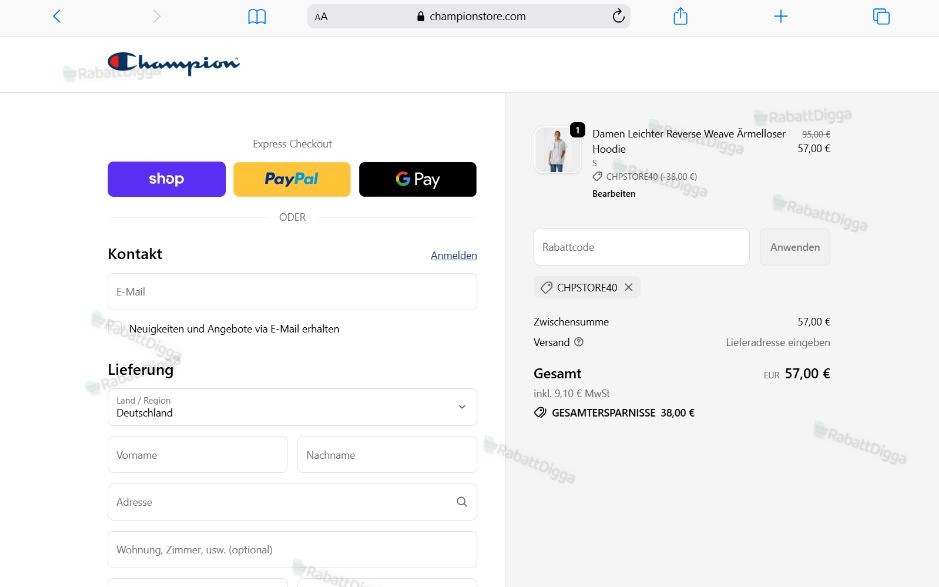Focus the Adresse input field
Viewport: 939px width, 587px height.
tap(292, 502)
